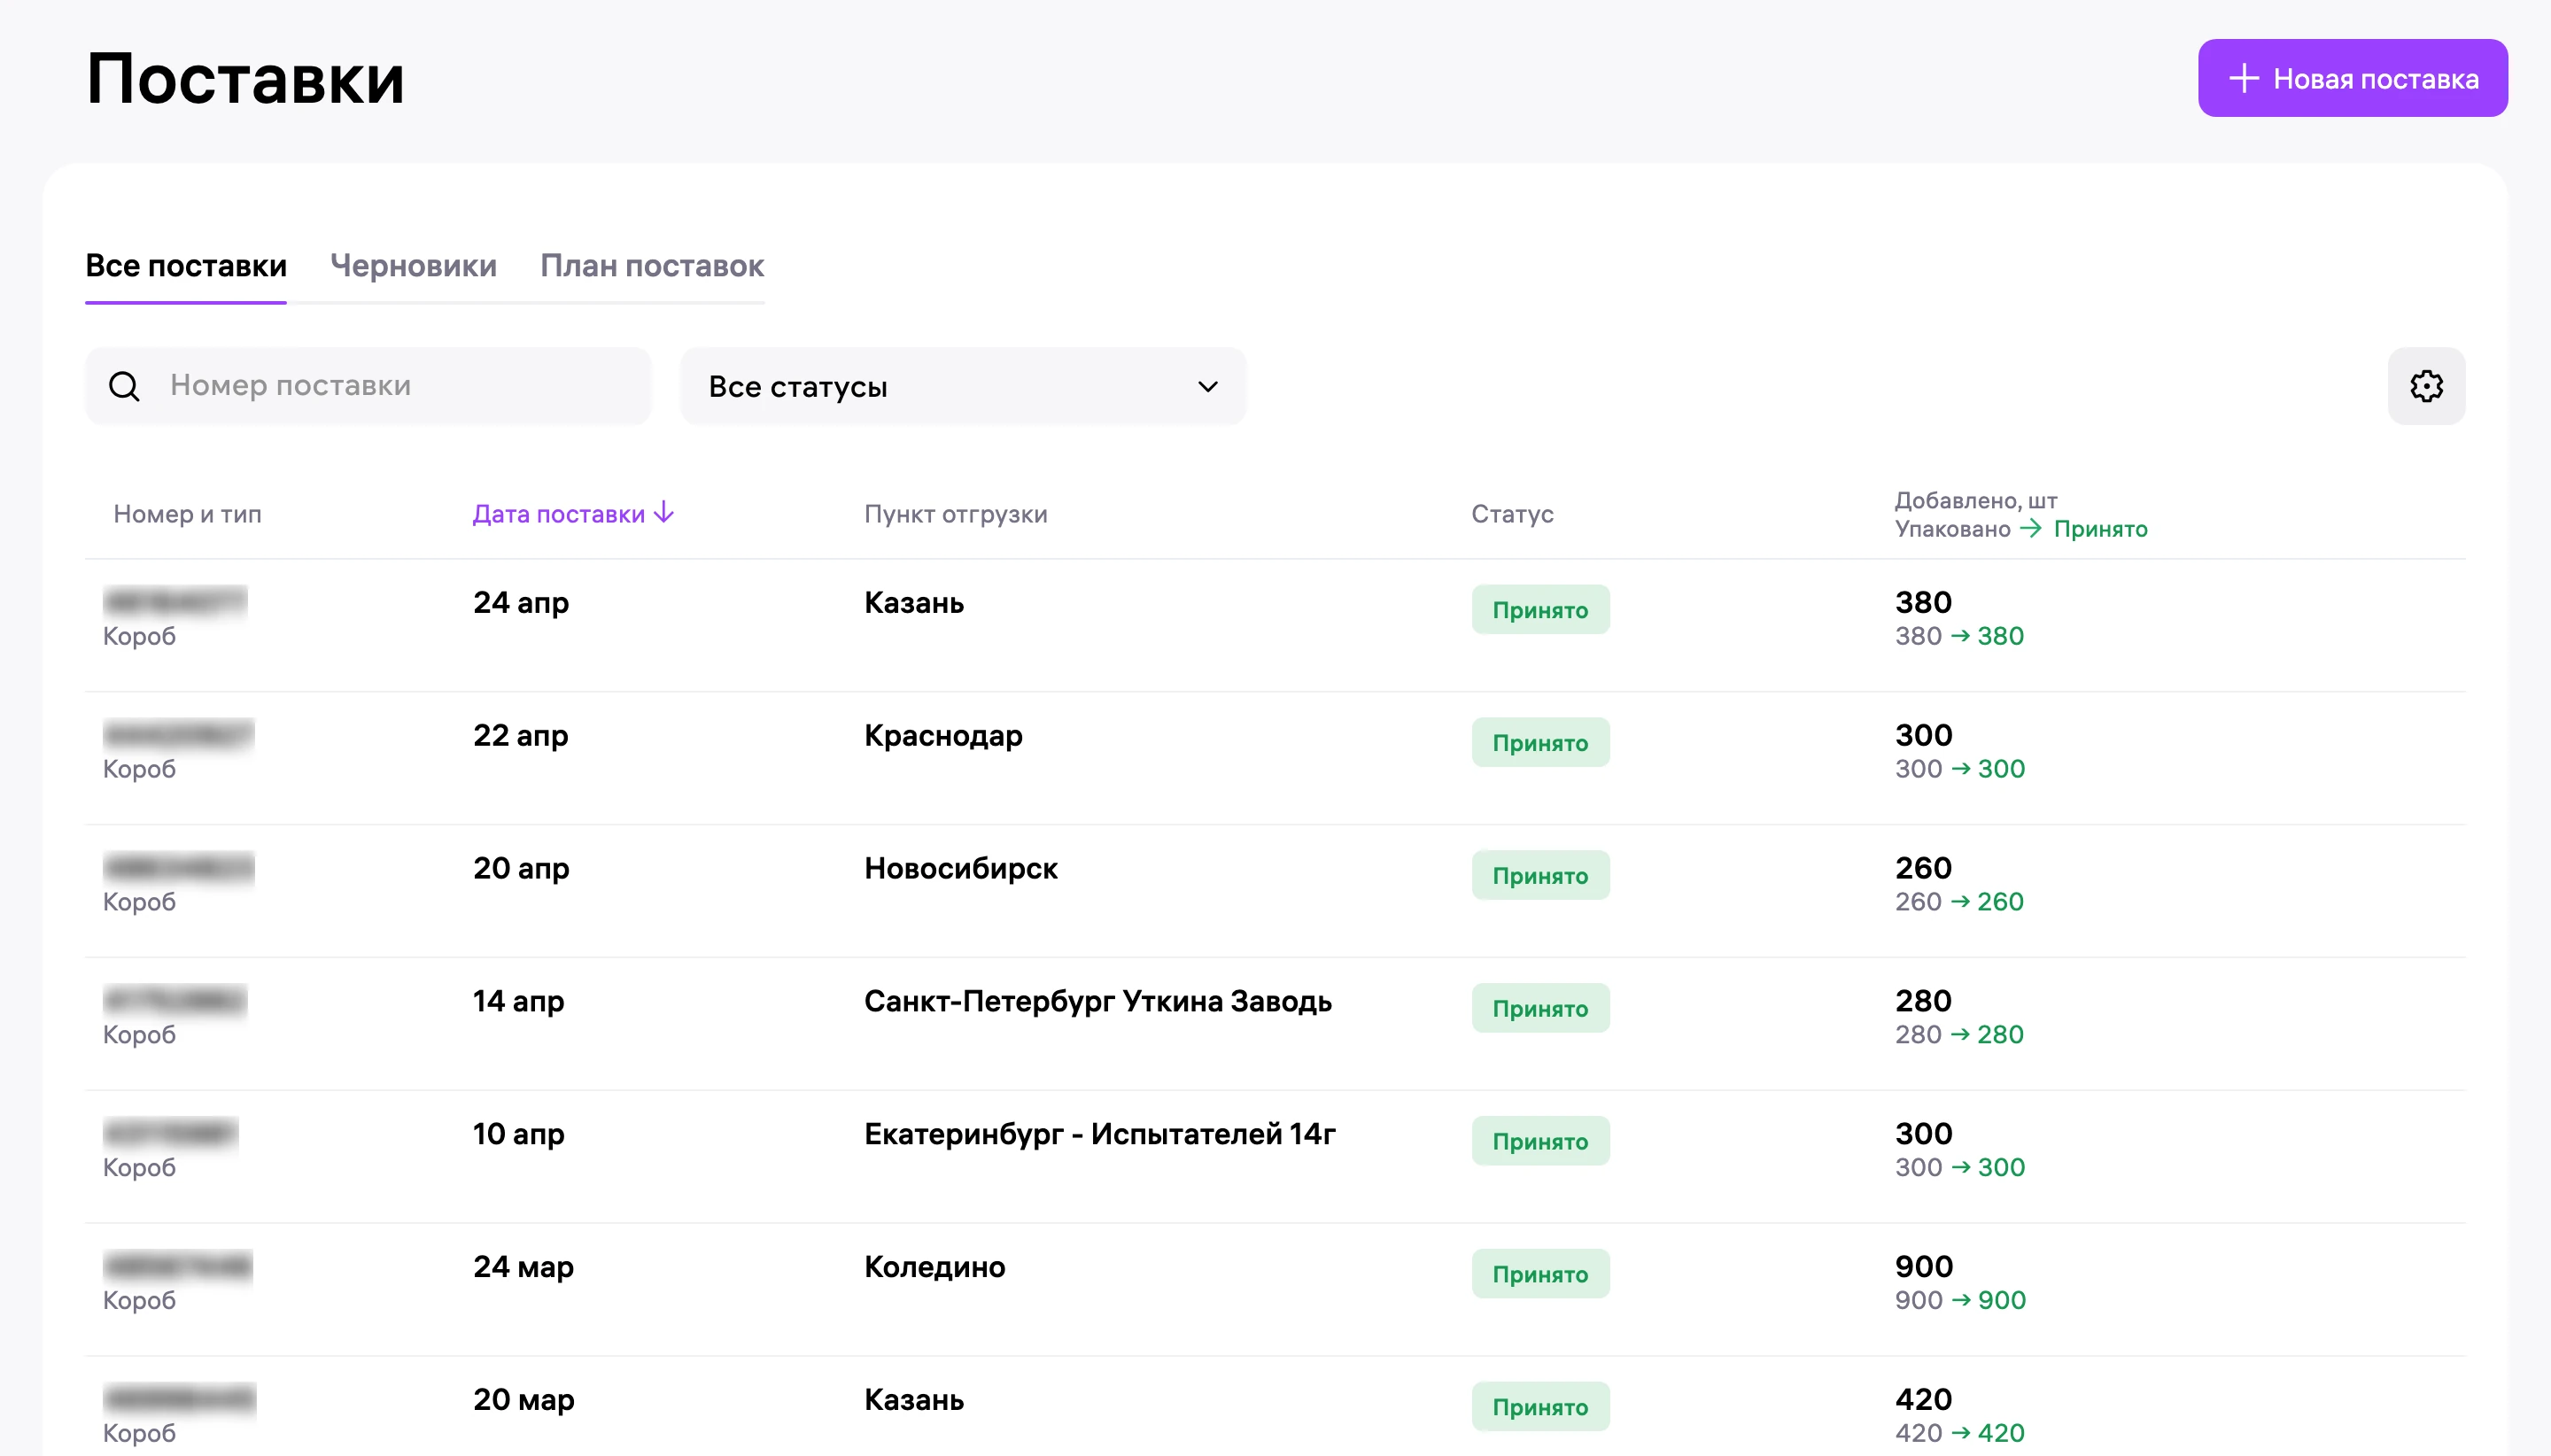Click the Принято badge for Краснодар
The width and height of the screenshot is (2551, 1456).
click(x=1540, y=743)
